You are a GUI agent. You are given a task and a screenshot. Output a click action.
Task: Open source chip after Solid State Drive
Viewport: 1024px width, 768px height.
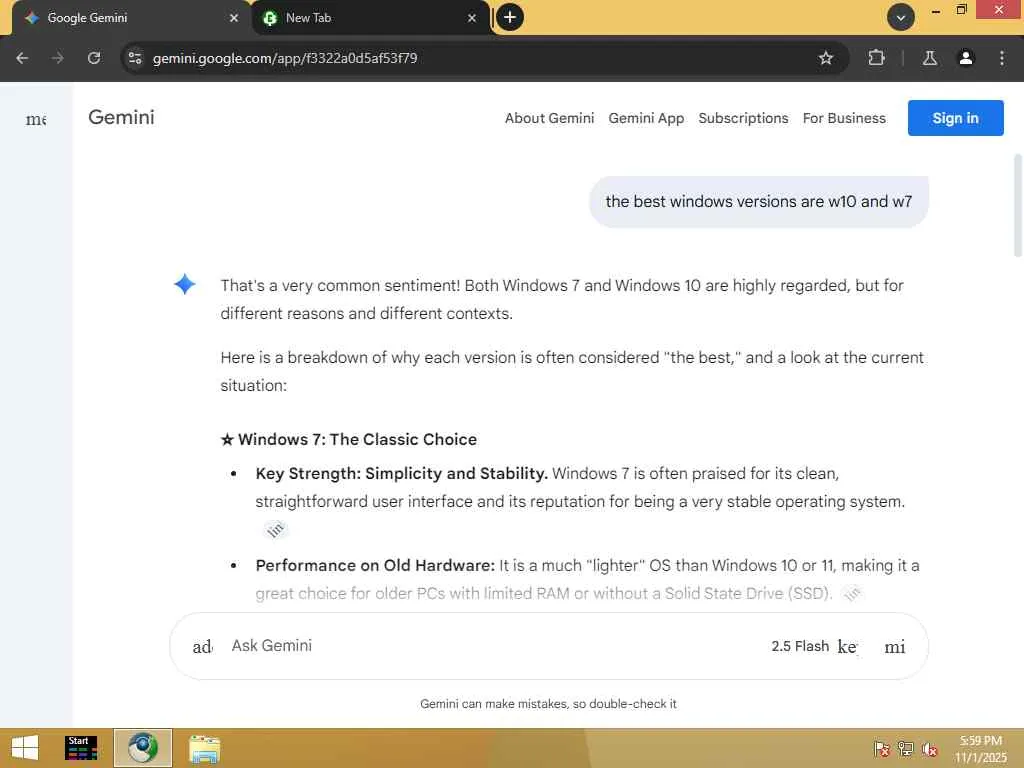click(x=852, y=594)
